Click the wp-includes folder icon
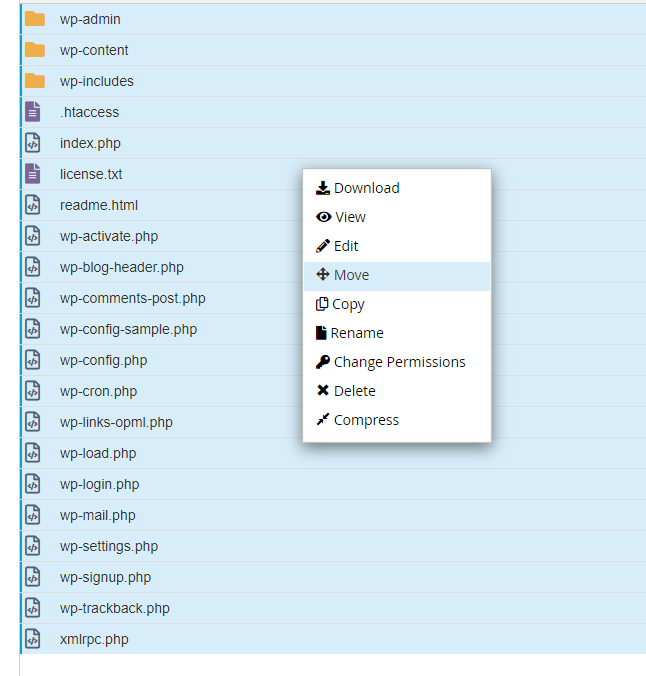Screen dimensions: 646x676 pyautogui.click(x=34, y=81)
